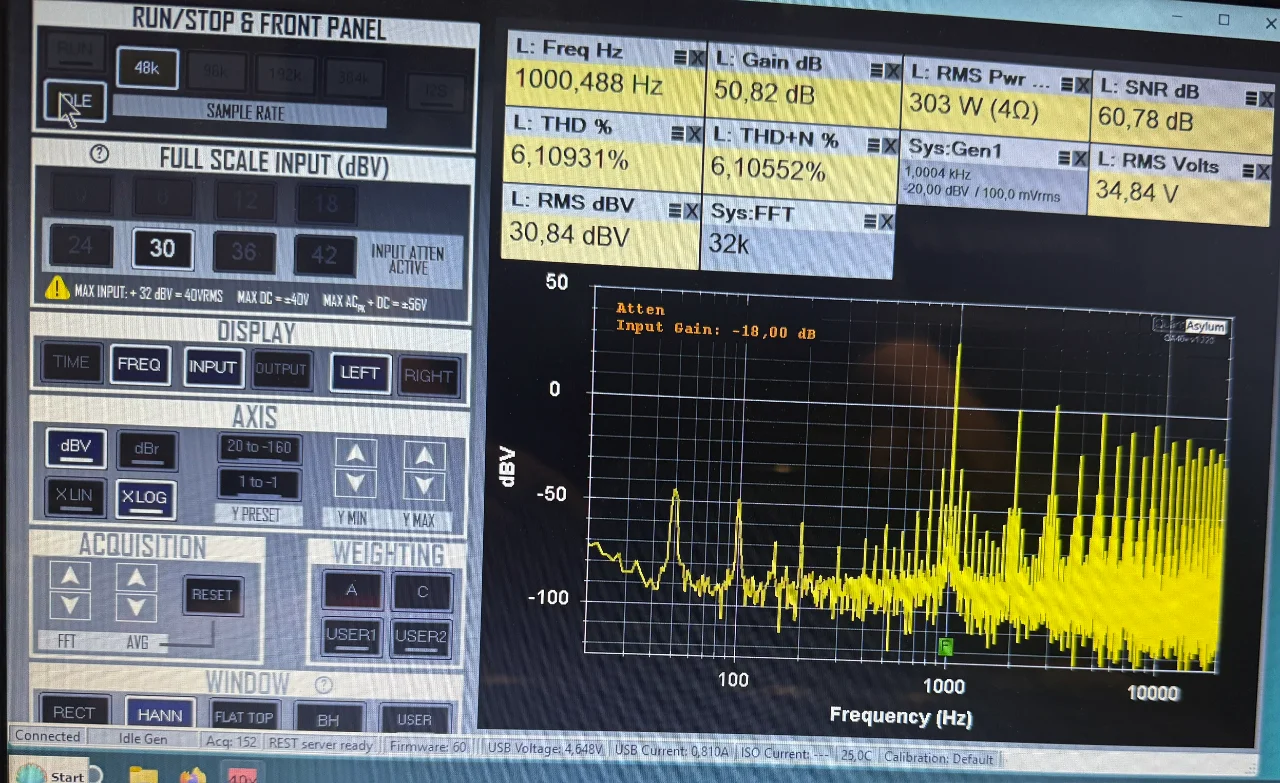Switch display to FREQ domain
This screenshot has height=783, width=1280.
click(x=139, y=365)
